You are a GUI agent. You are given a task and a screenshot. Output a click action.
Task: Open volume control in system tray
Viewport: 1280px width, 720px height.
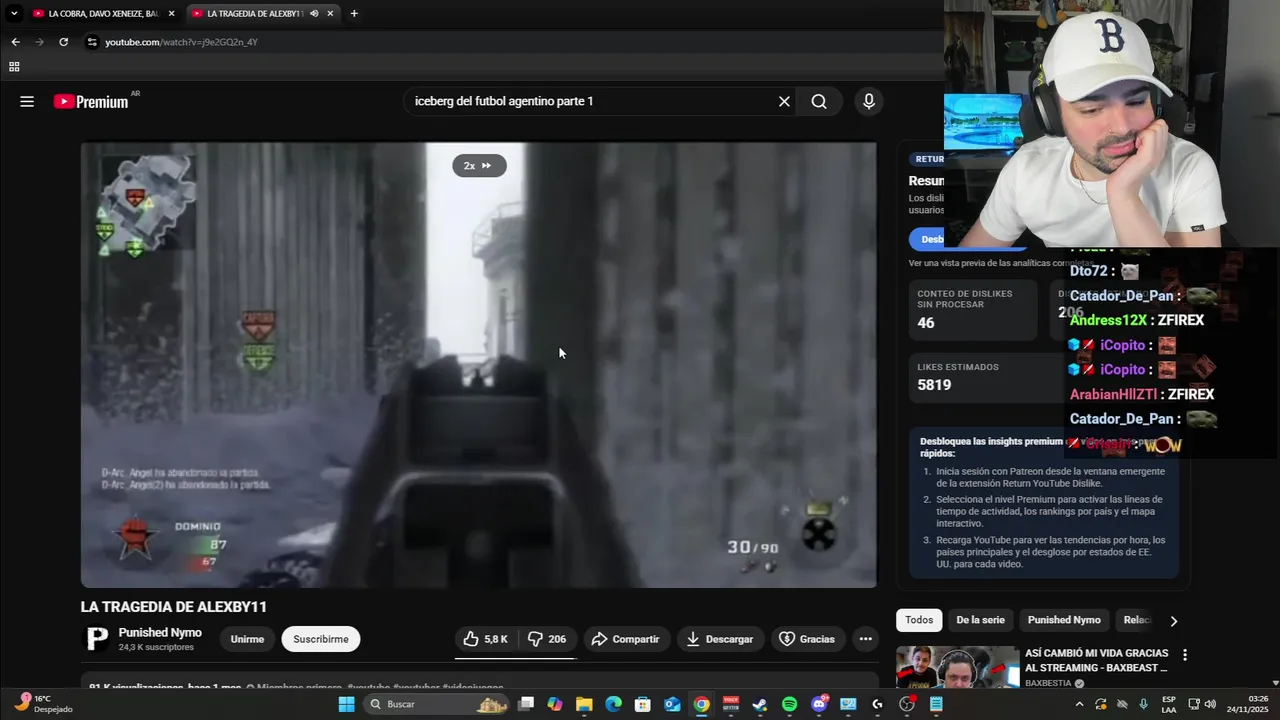tap(1208, 704)
